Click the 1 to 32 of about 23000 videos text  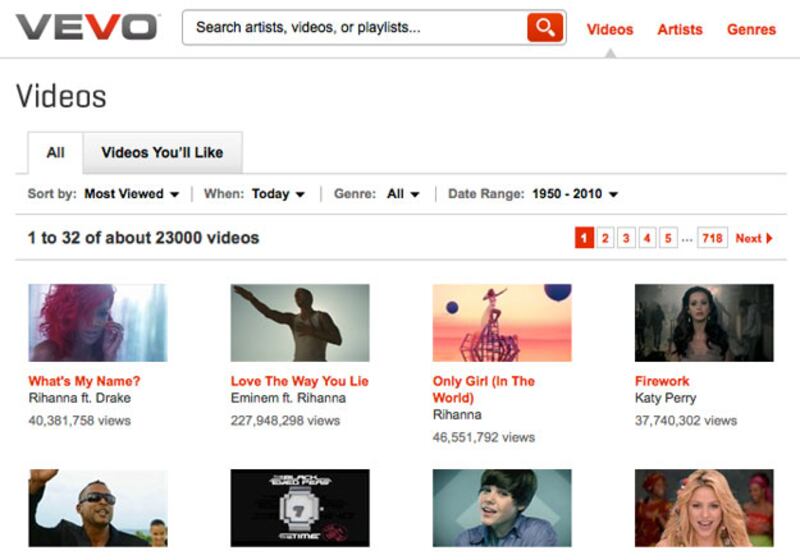click(x=143, y=238)
